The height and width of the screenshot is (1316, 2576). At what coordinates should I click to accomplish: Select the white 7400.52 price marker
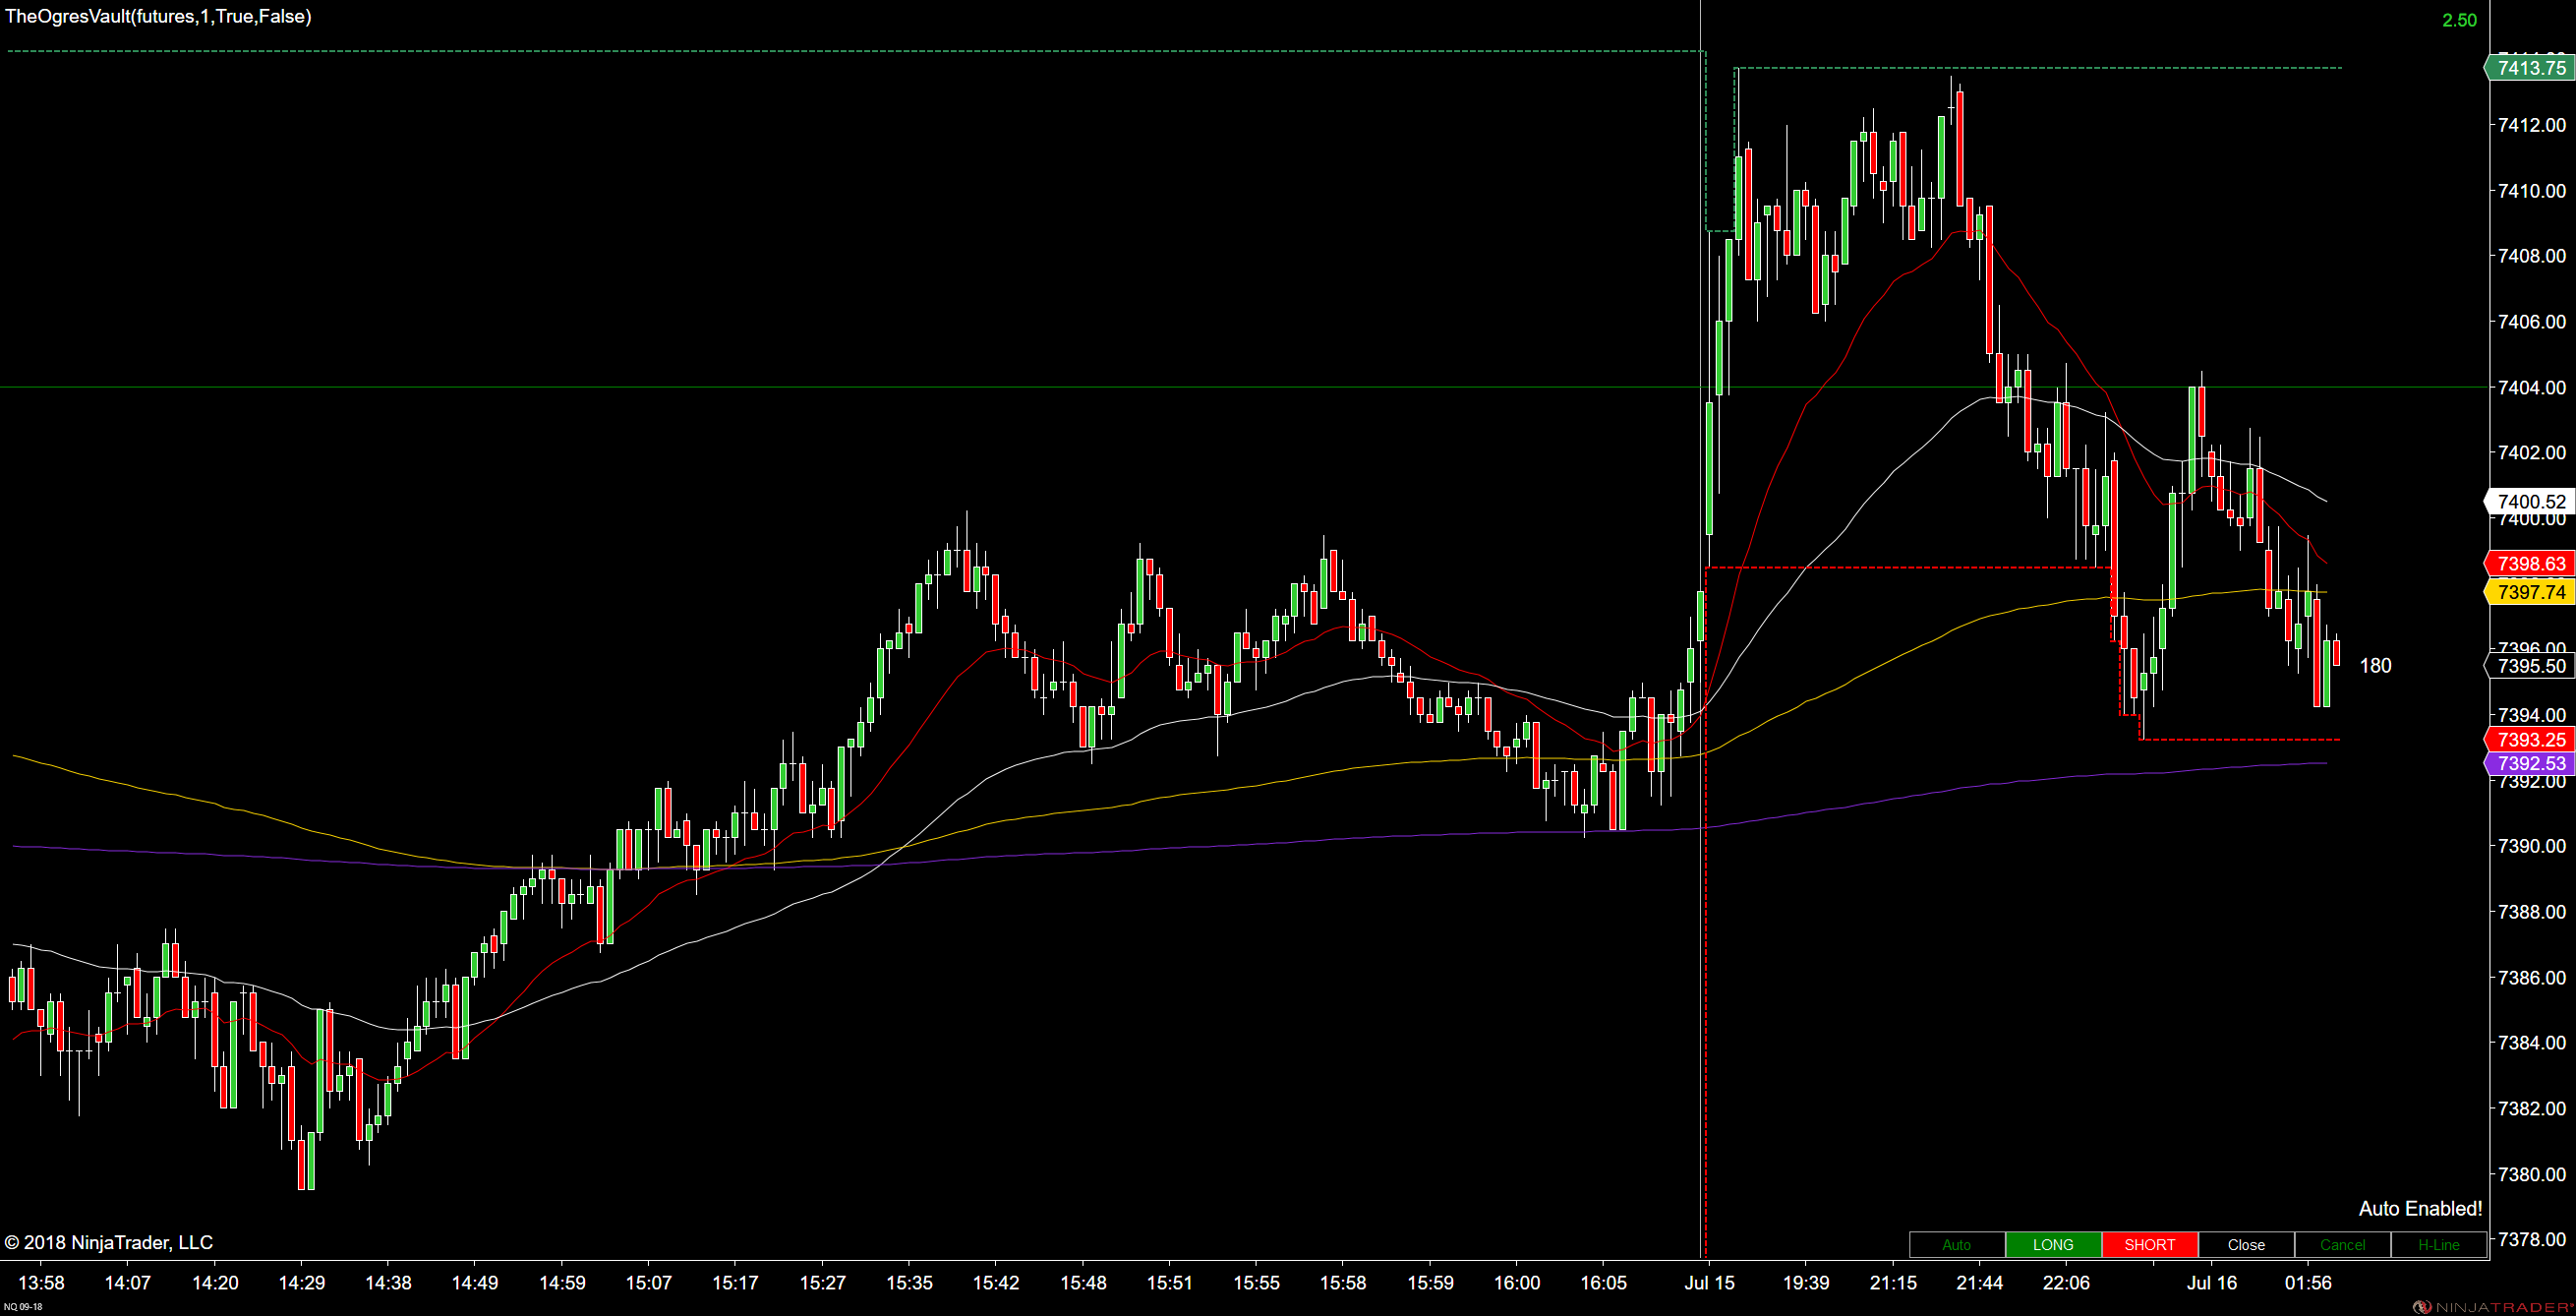click(x=2529, y=502)
